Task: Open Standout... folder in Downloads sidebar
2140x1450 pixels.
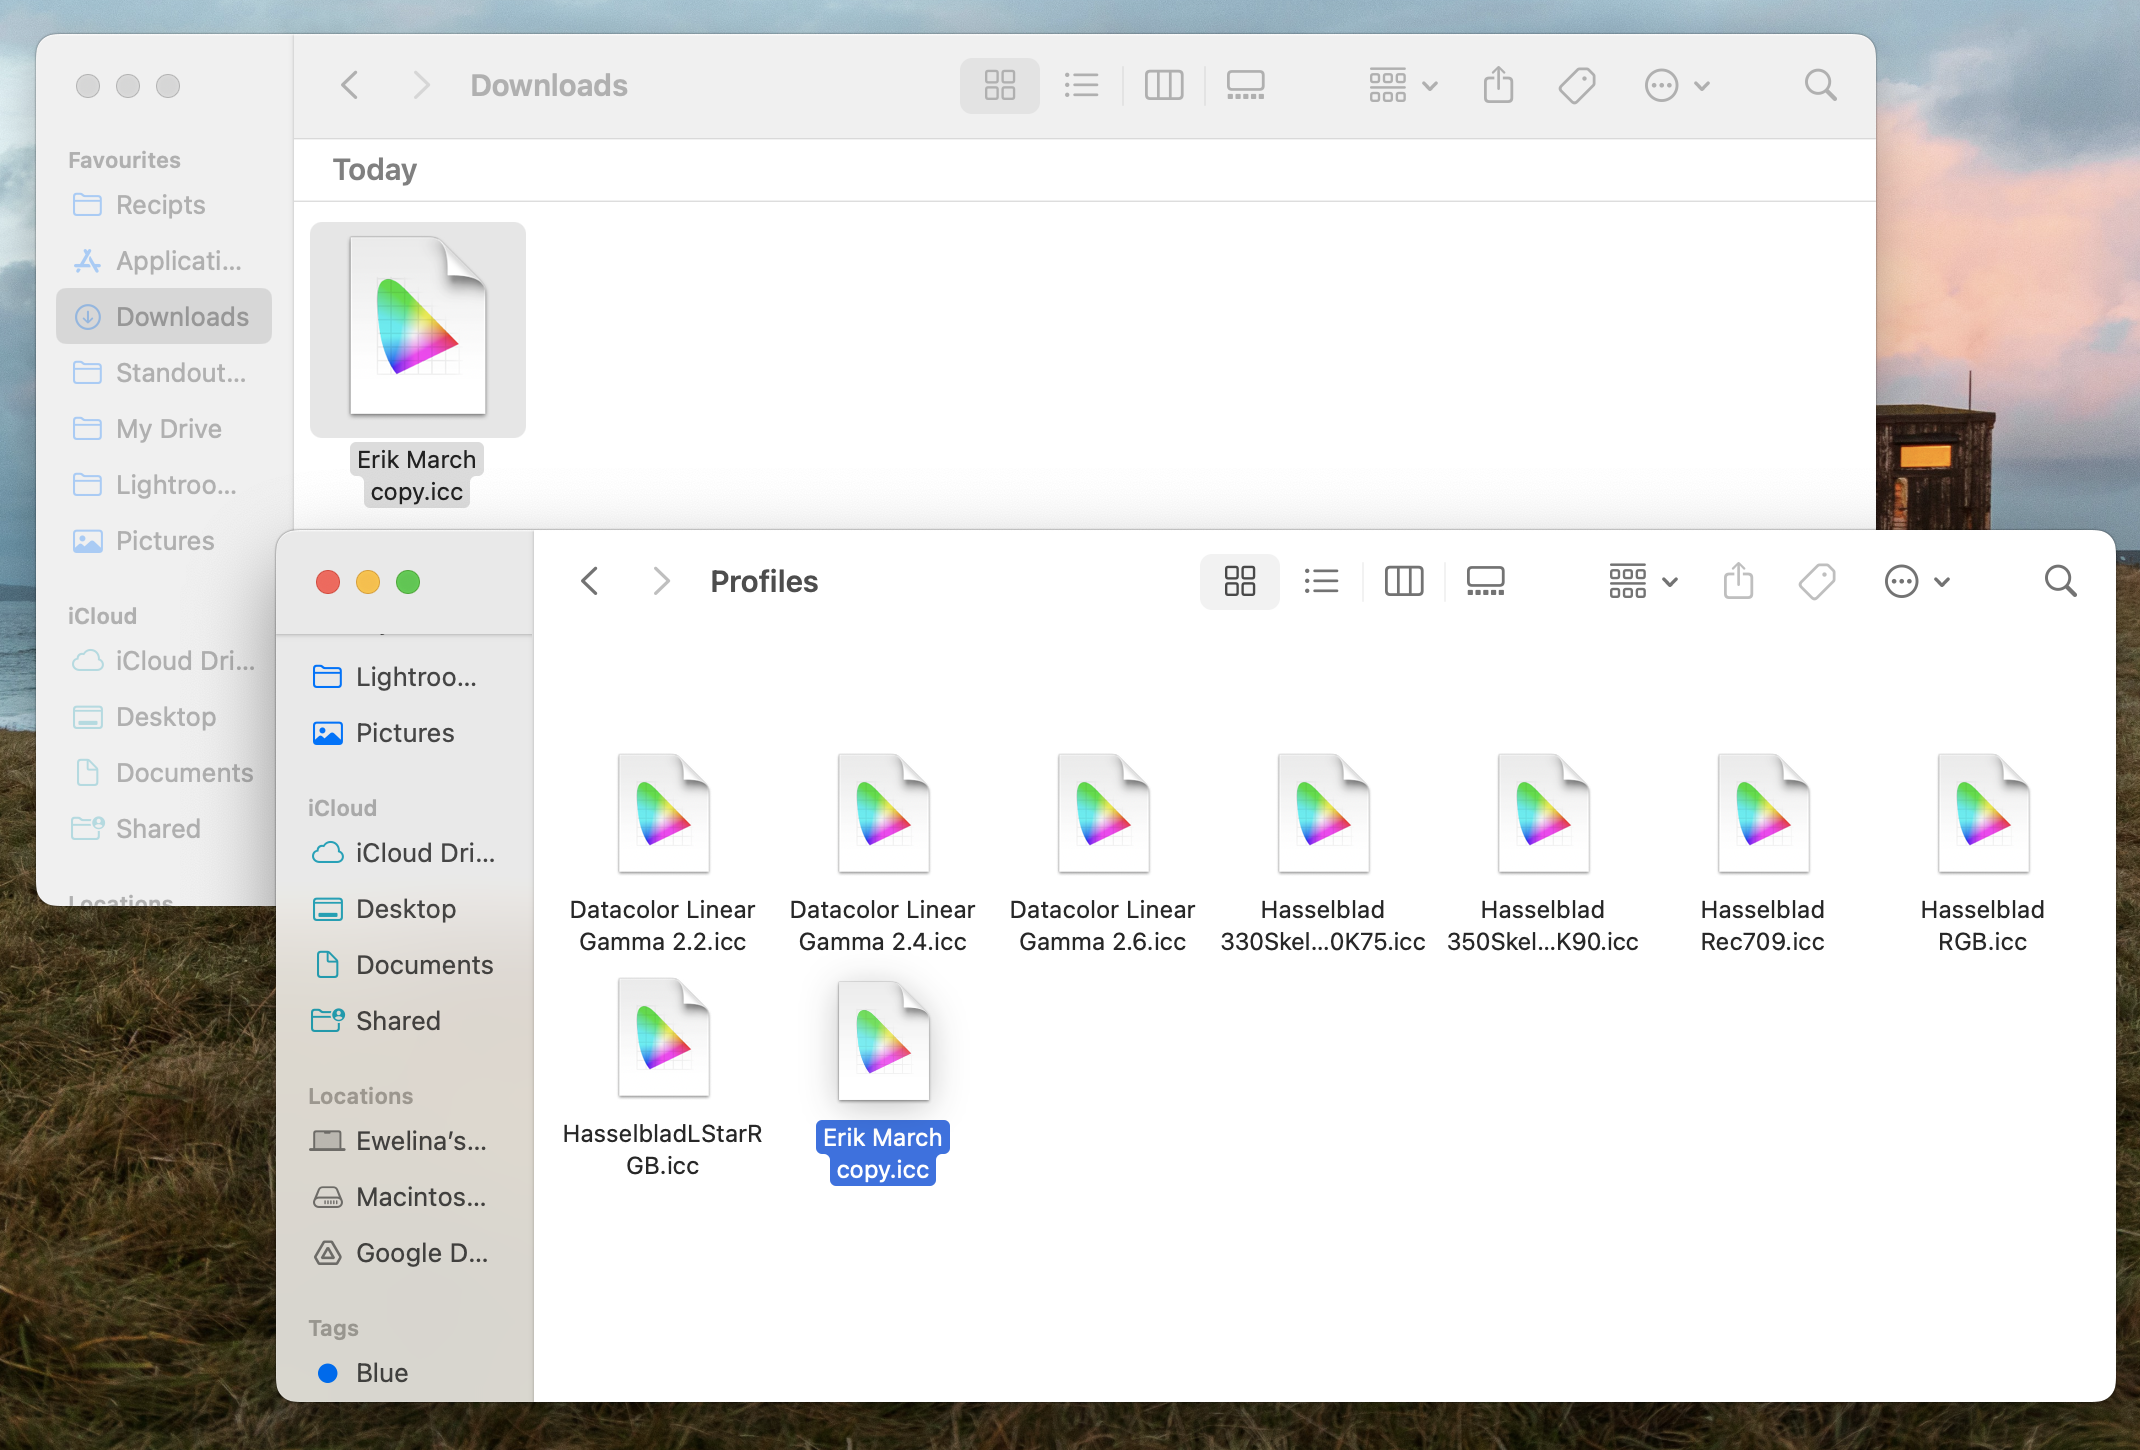Action: point(164,373)
